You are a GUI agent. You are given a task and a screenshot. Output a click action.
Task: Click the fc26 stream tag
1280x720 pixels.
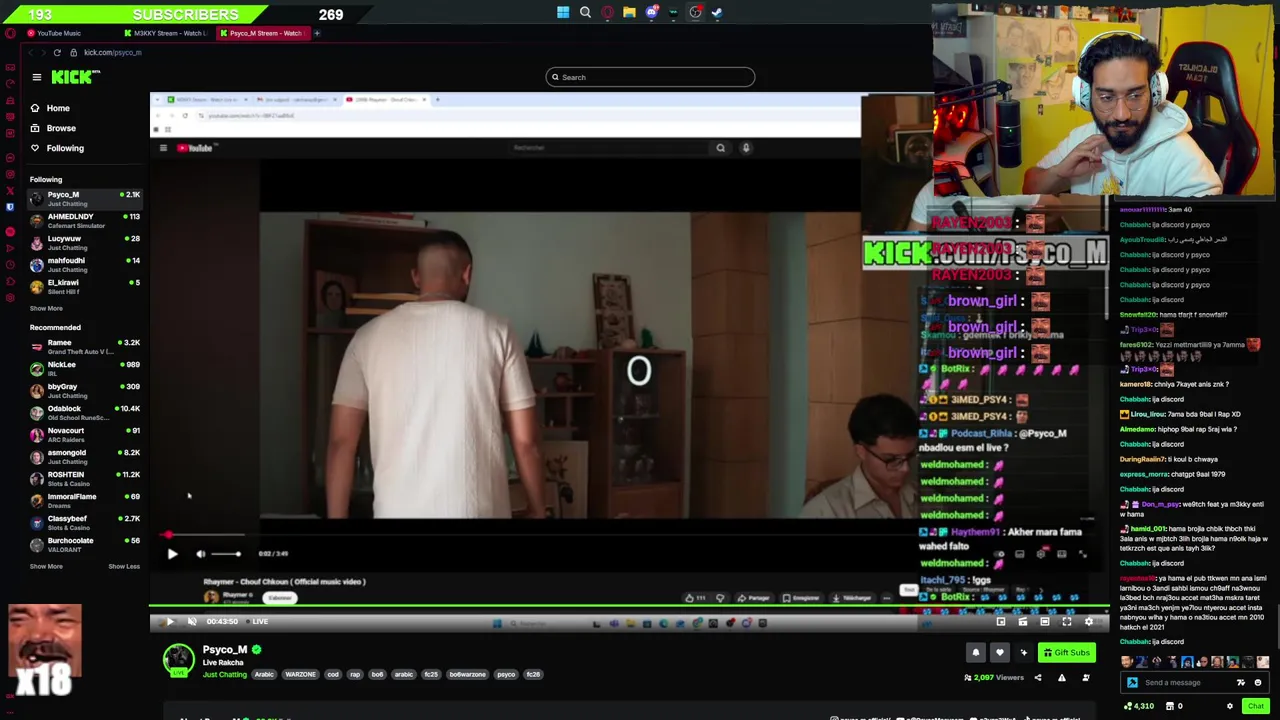click(x=533, y=675)
